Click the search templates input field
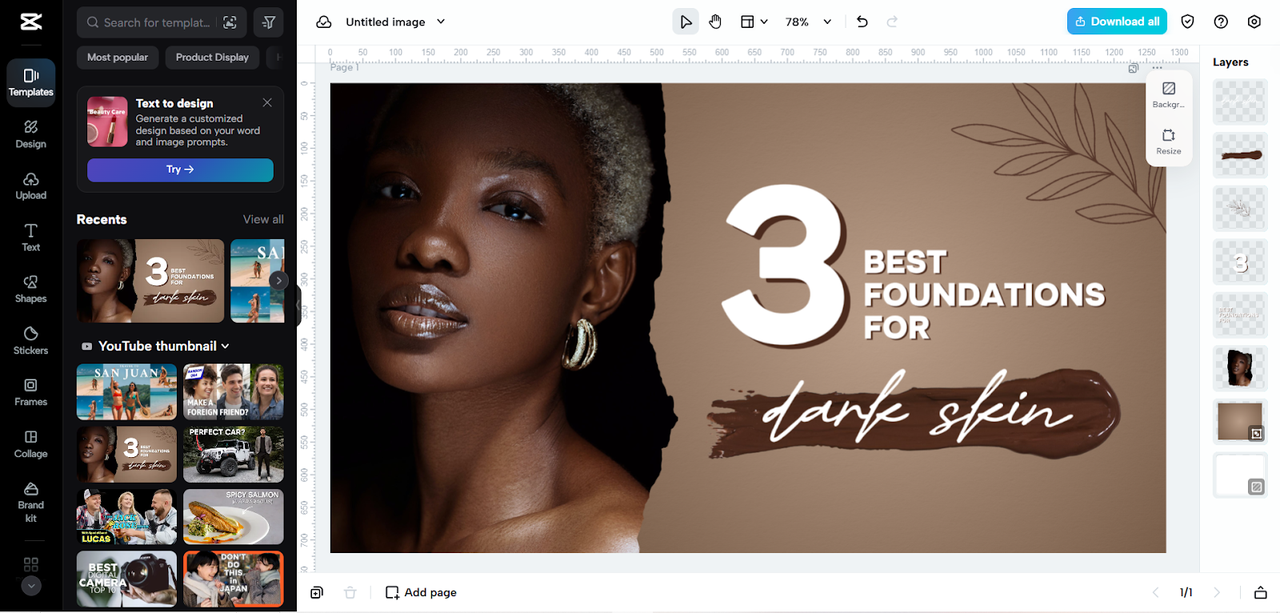1280x613 pixels. coord(157,22)
